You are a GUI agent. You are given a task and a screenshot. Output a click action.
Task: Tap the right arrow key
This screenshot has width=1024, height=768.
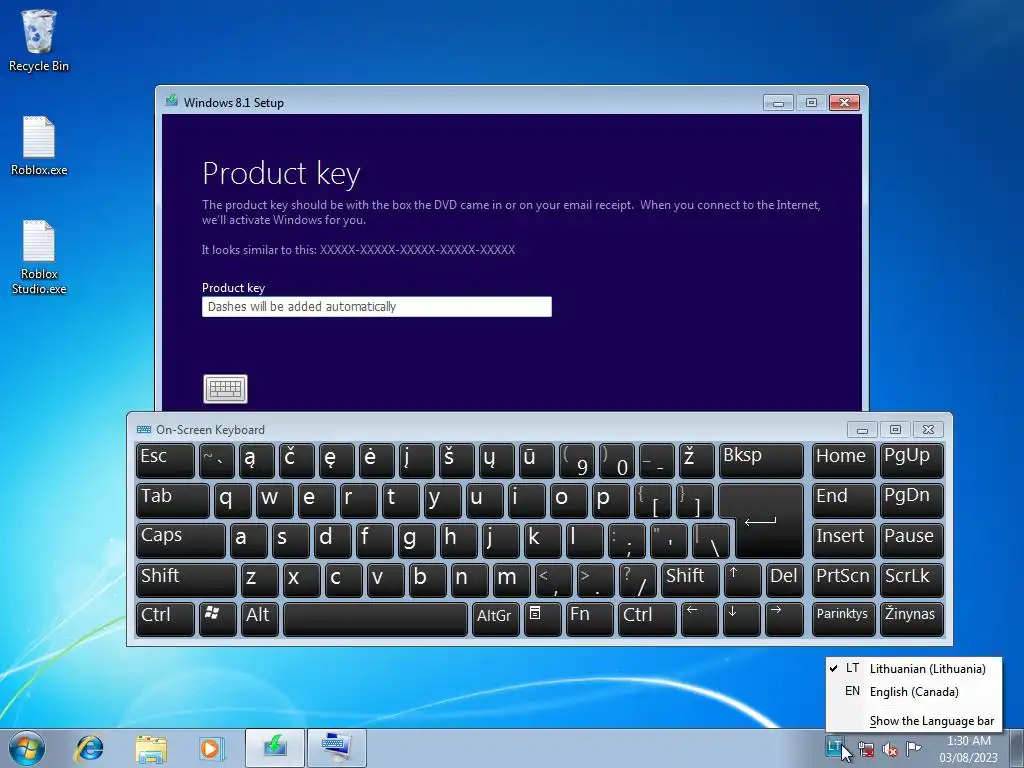click(784, 619)
